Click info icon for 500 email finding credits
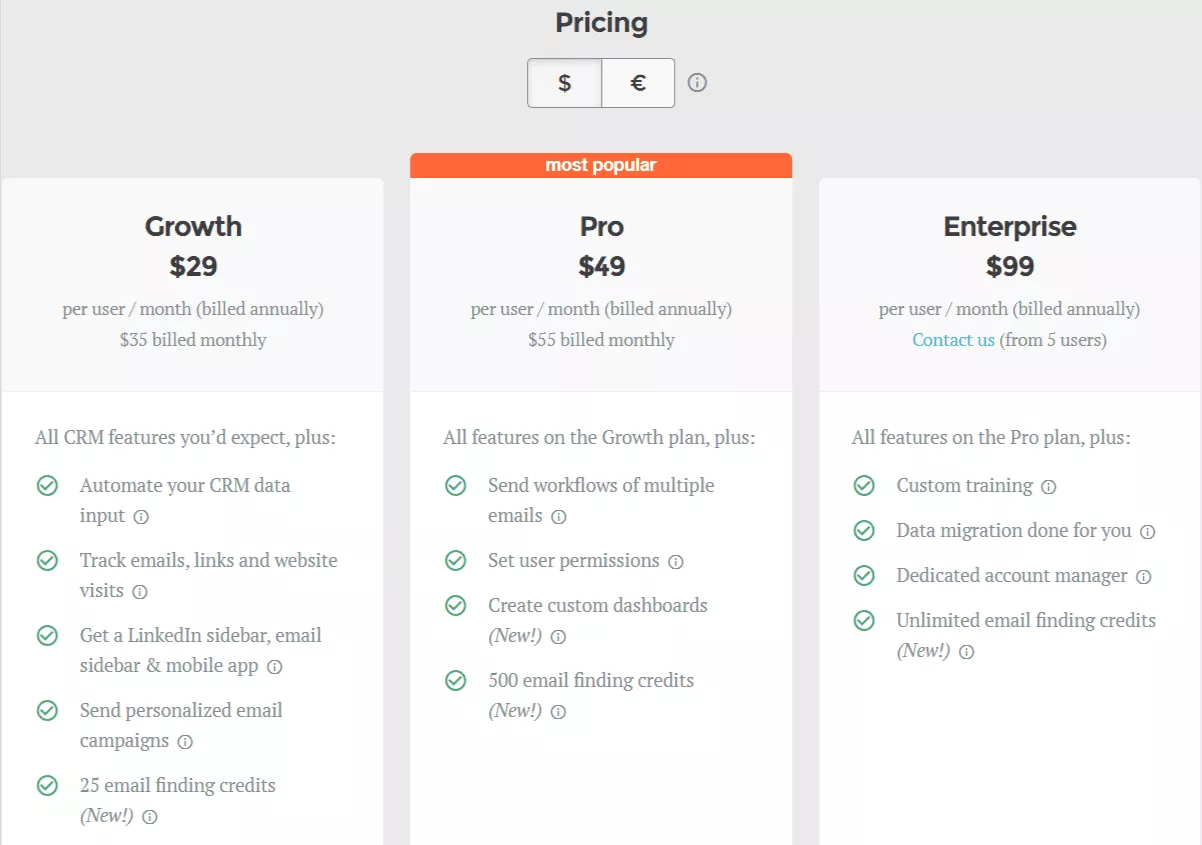Screen dimensions: 1202x845 pos(558,712)
